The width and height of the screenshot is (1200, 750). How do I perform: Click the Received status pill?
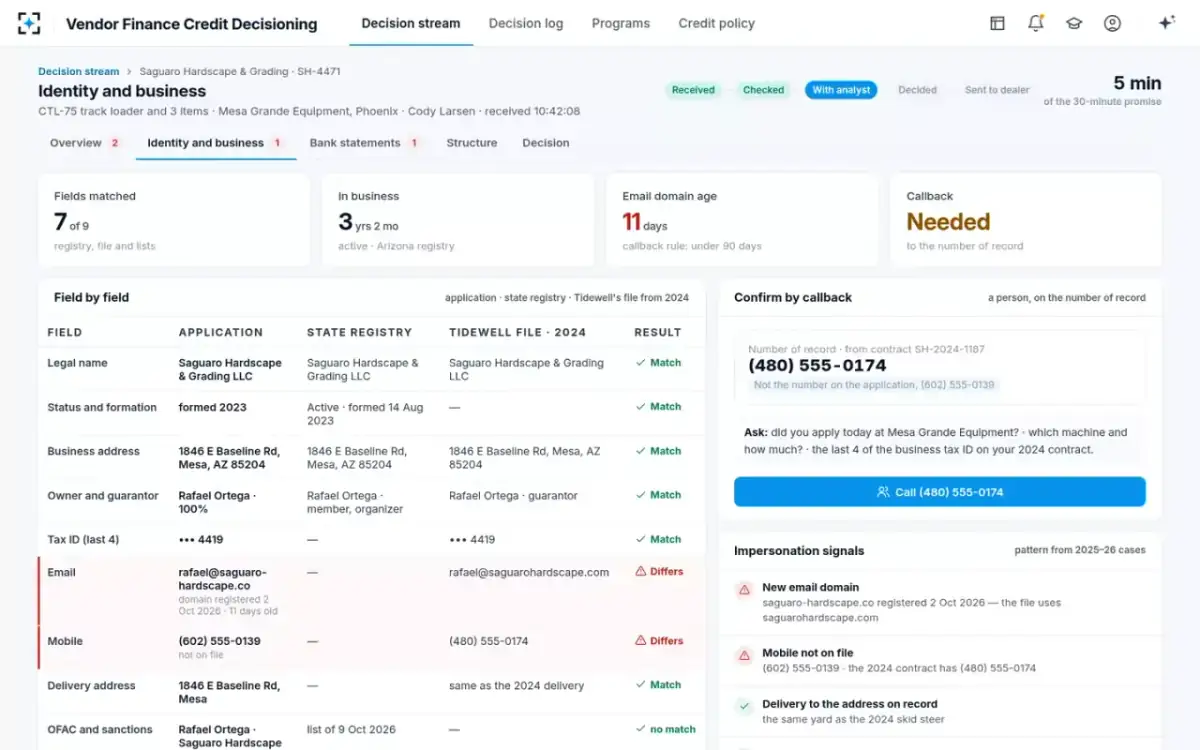tap(693, 90)
